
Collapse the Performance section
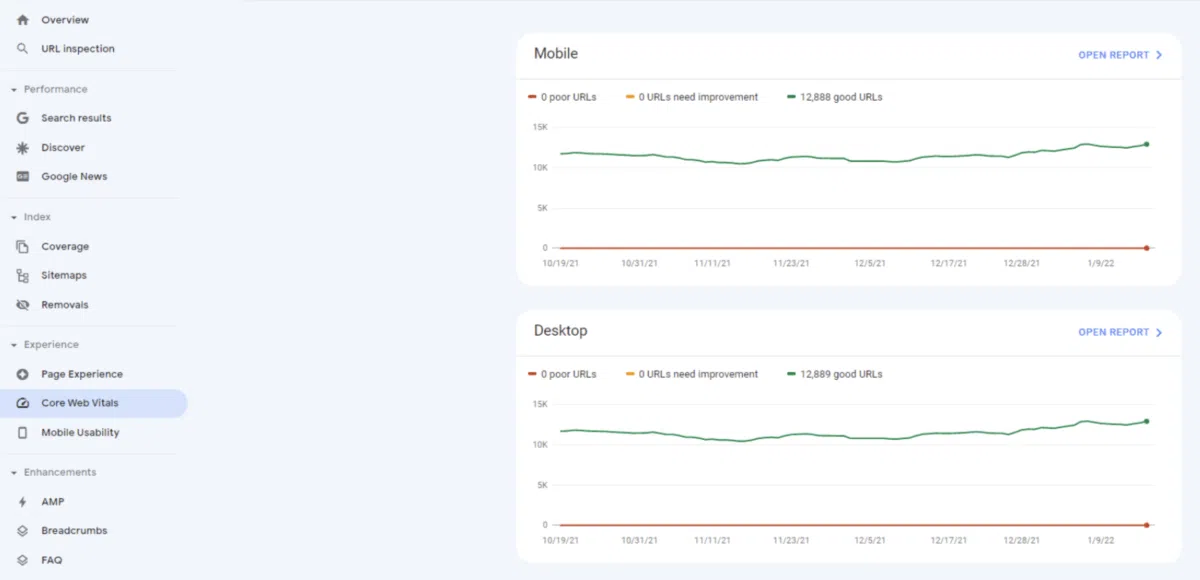(x=12, y=89)
